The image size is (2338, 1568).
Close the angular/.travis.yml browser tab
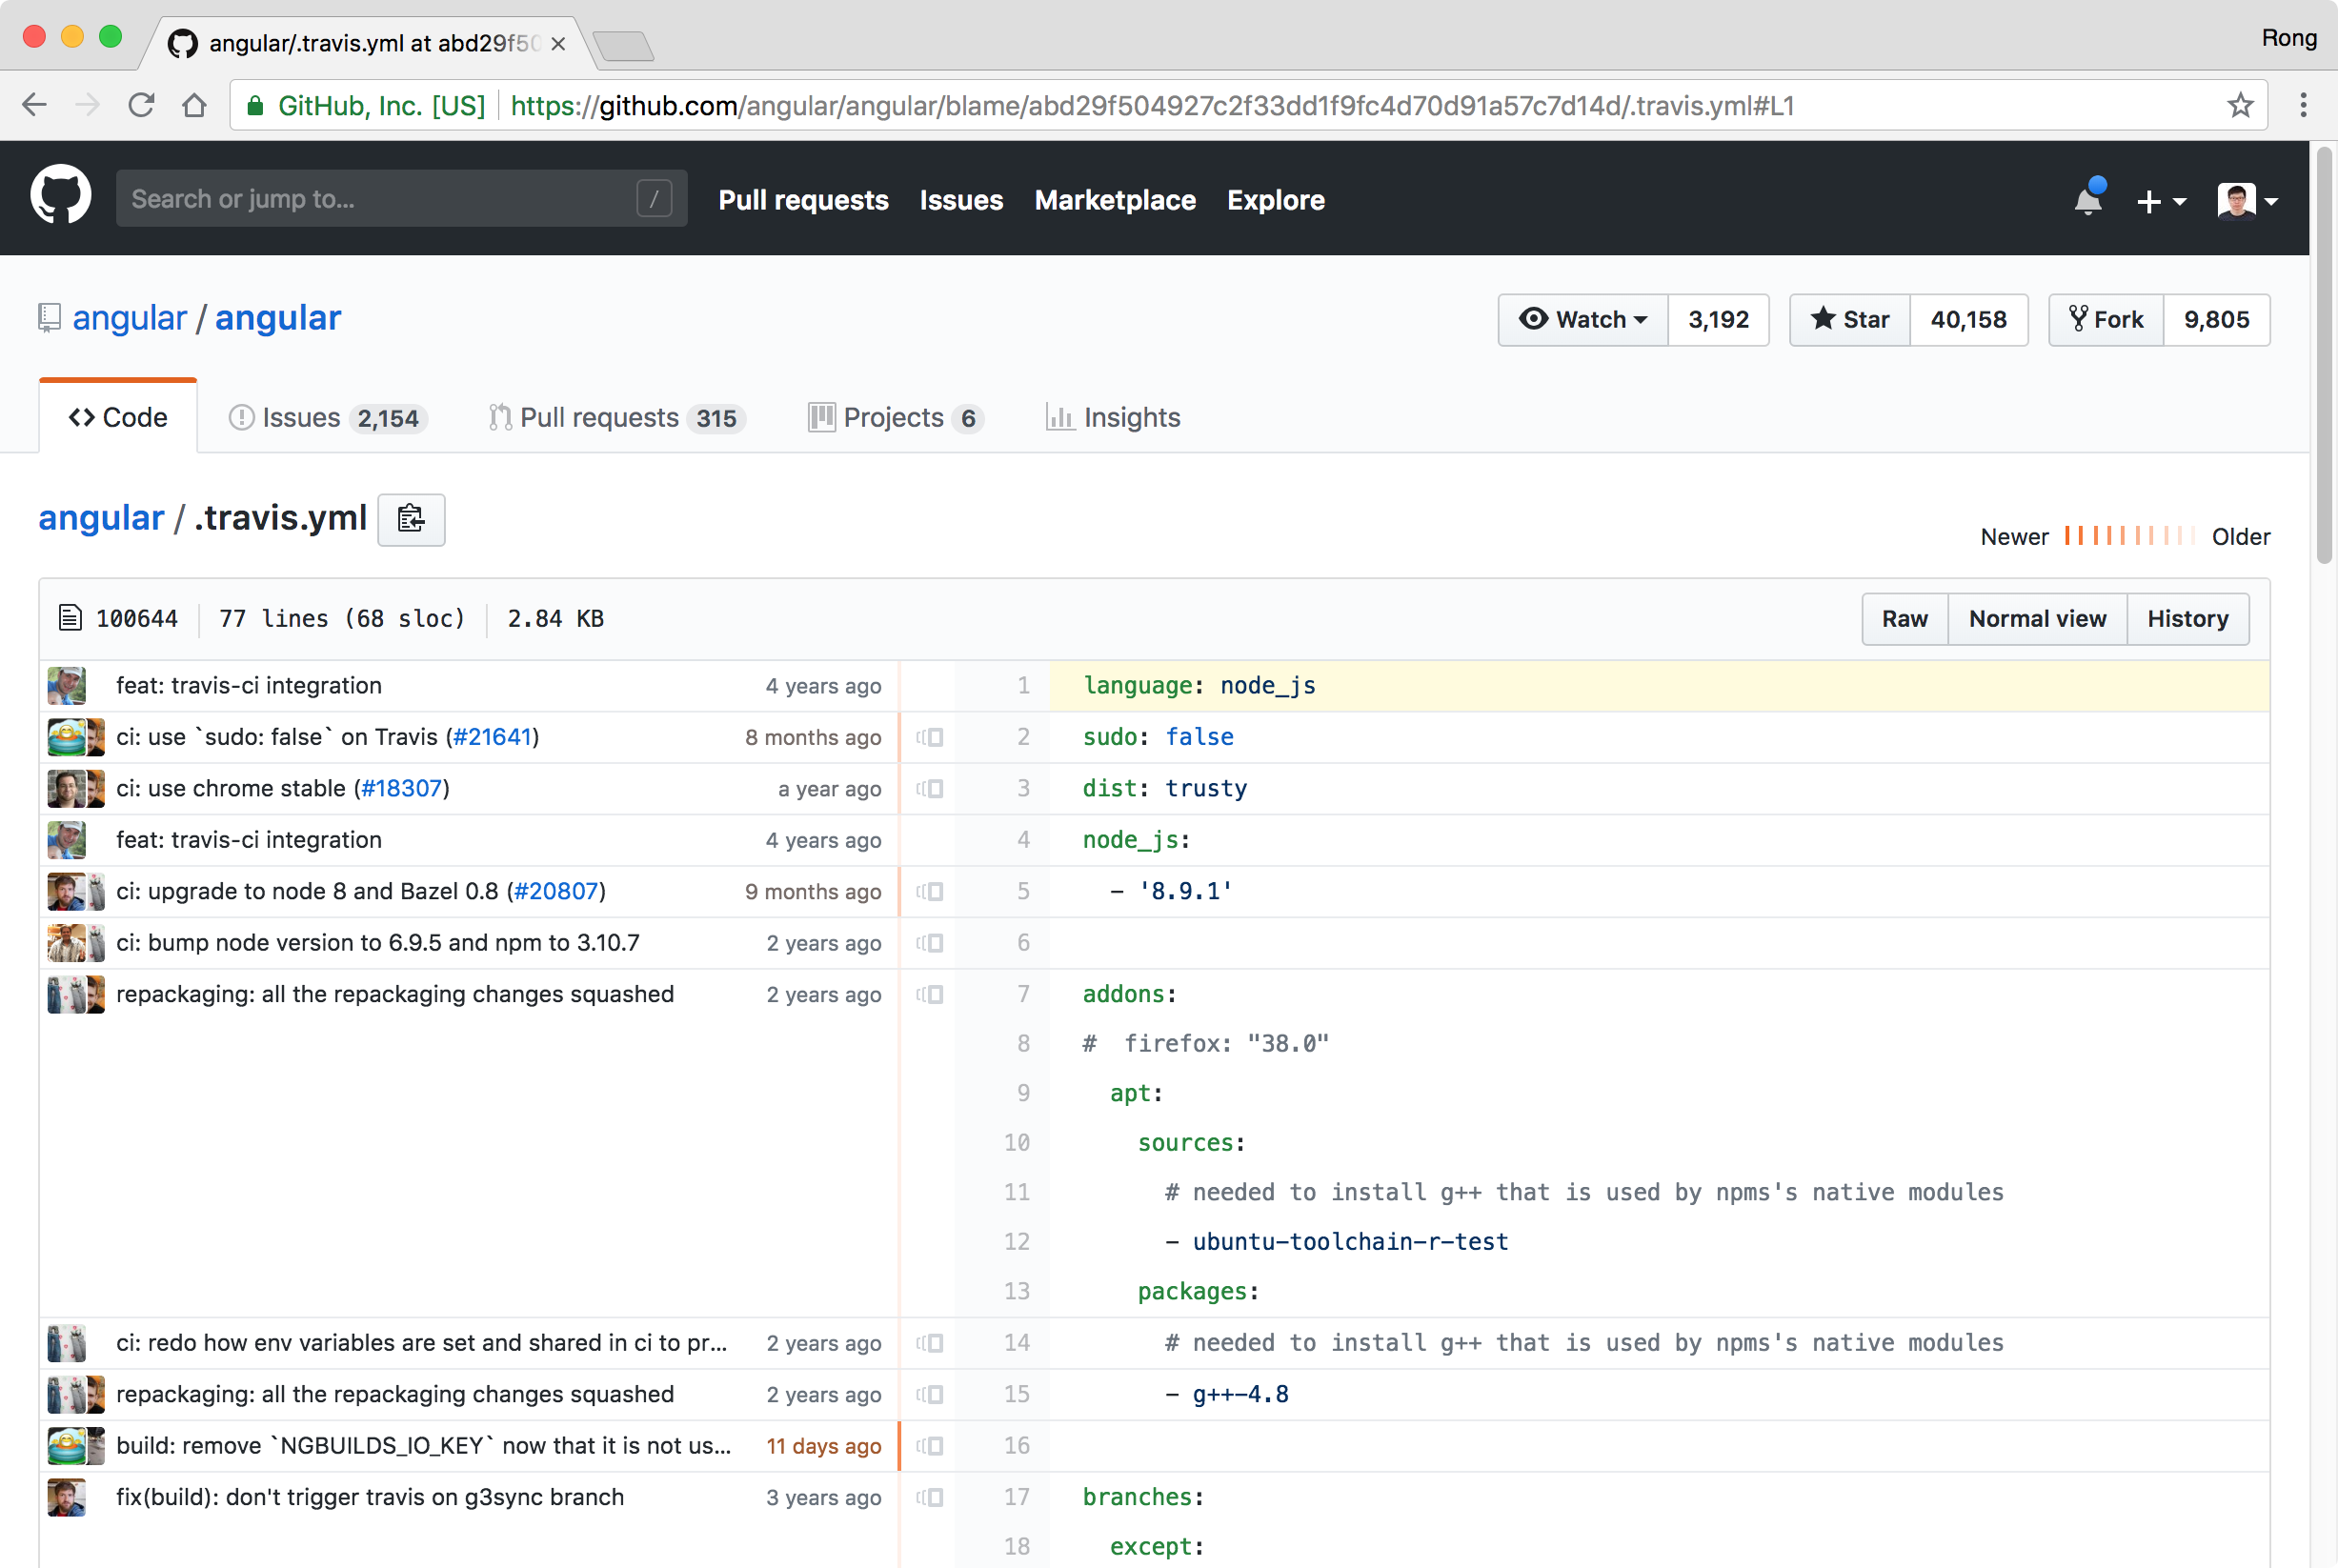point(558,44)
